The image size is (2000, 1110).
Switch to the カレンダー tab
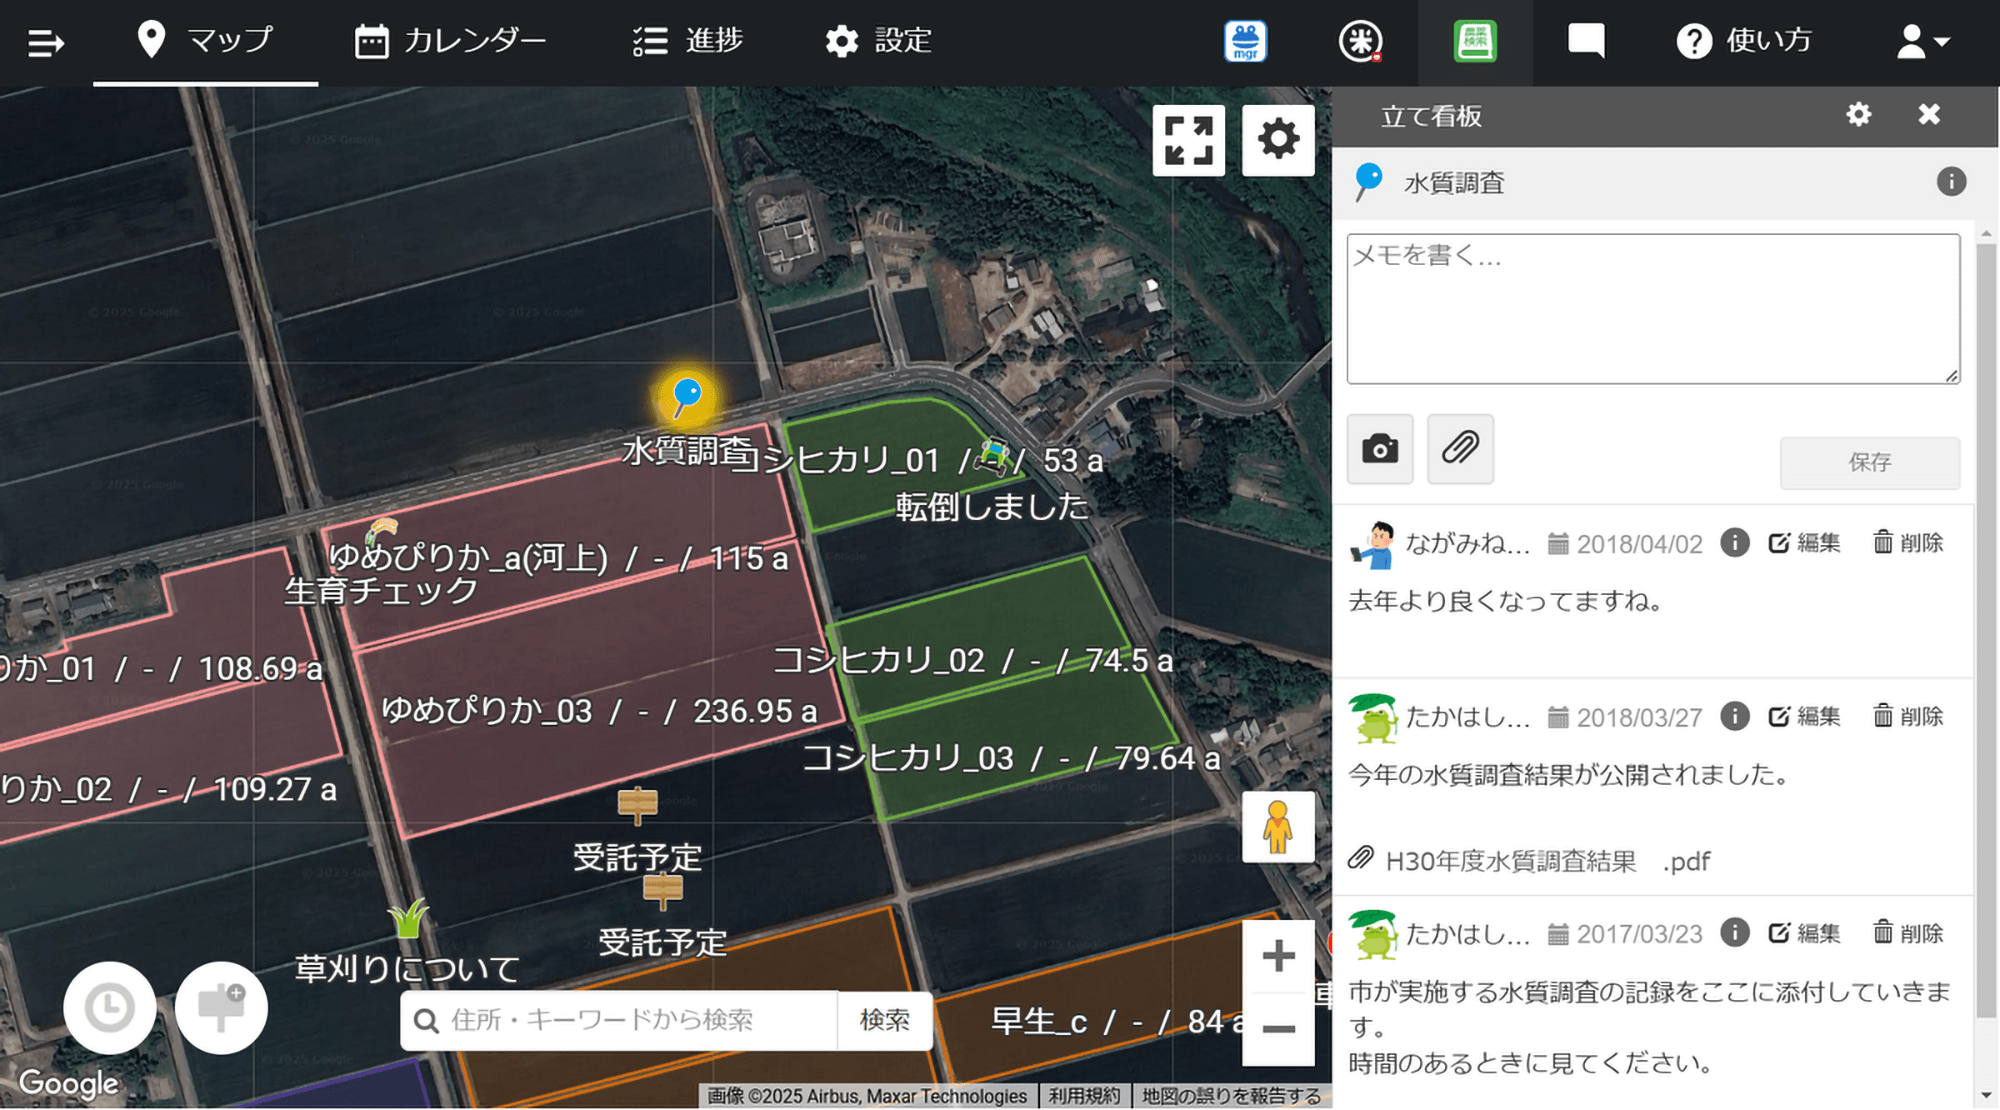[x=451, y=41]
